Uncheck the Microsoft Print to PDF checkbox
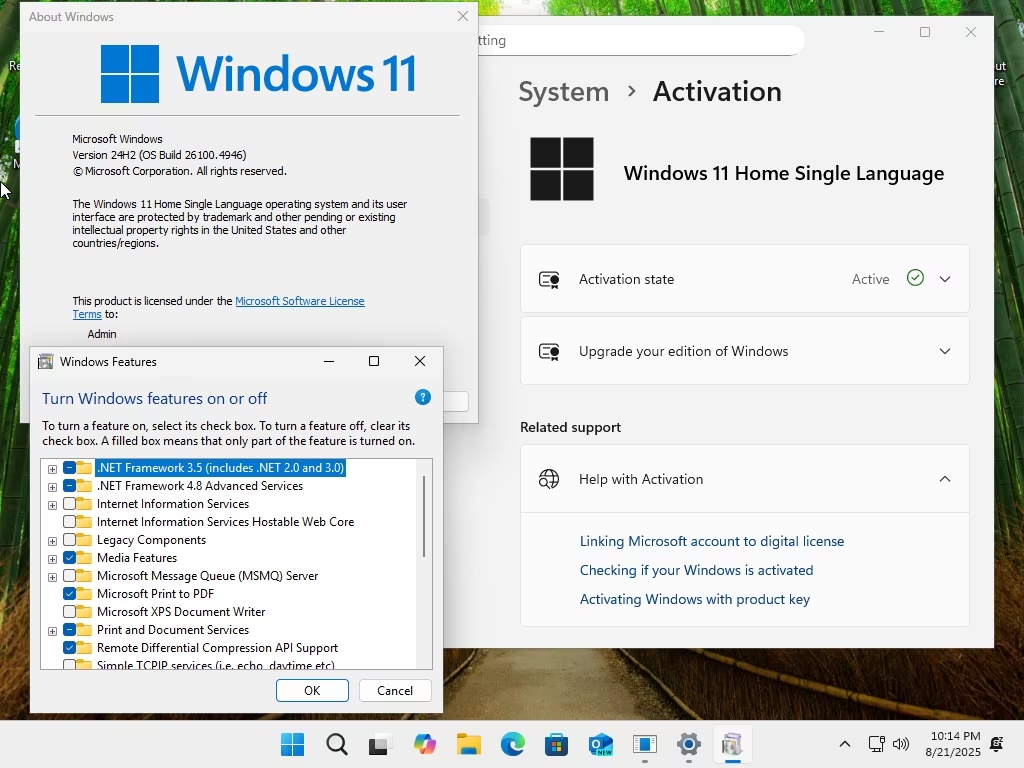This screenshot has width=1024, height=768. pos(69,594)
